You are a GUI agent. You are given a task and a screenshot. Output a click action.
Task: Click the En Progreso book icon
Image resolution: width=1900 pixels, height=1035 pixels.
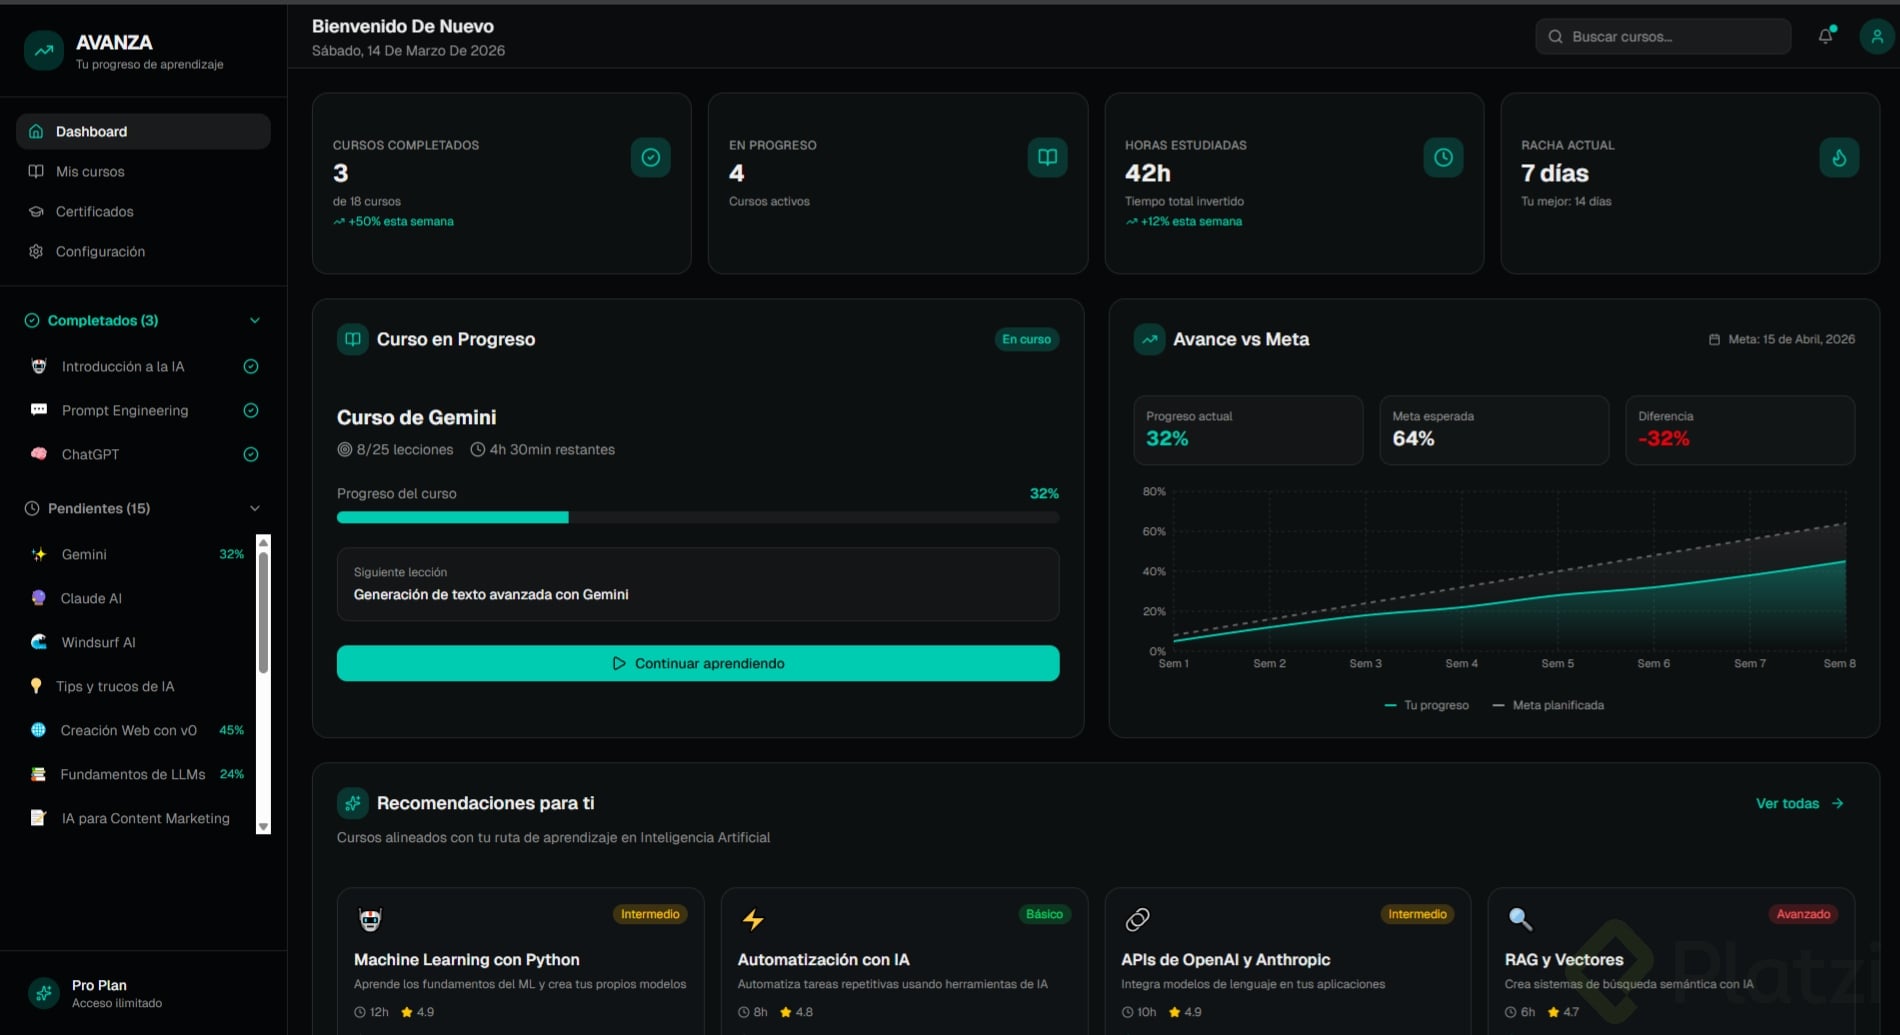pyautogui.click(x=1047, y=157)
